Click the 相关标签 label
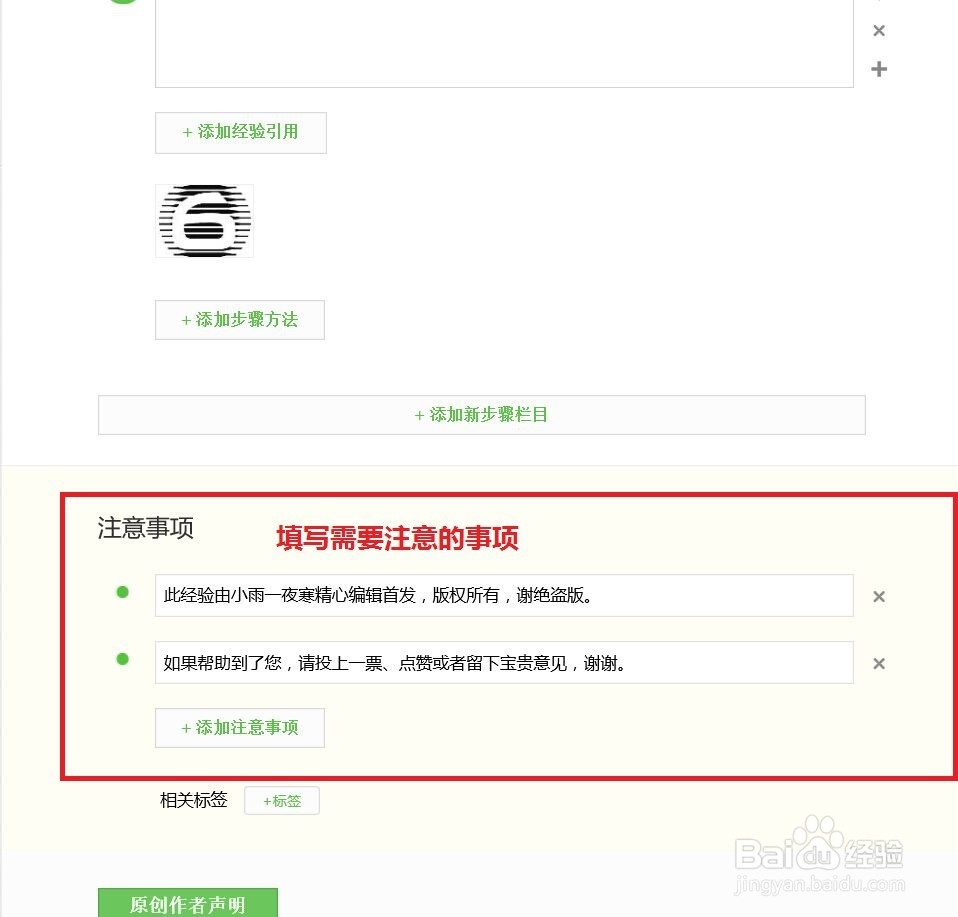The width and height of the screenshot is (958, 917). [194, 800]
